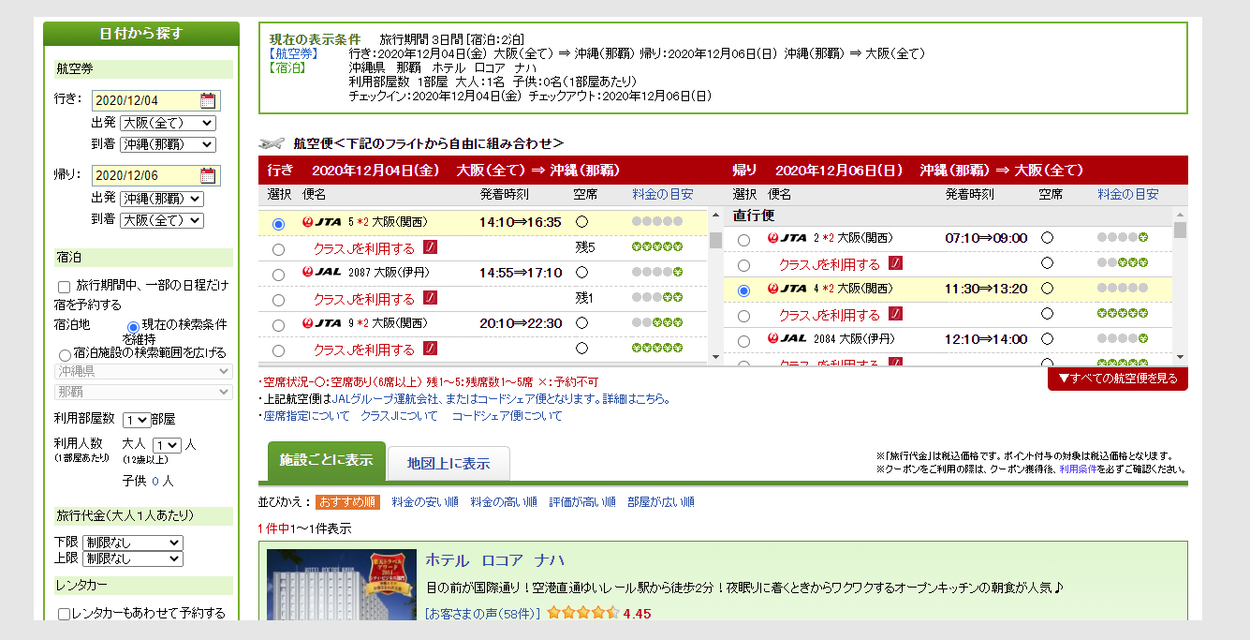Image resolution: width=1250 pixels, height=640 pixels.
Task: Tick the レンタカーもあわせて予約する checkbox
Action: pyautogui.click(x=64, y=614)
